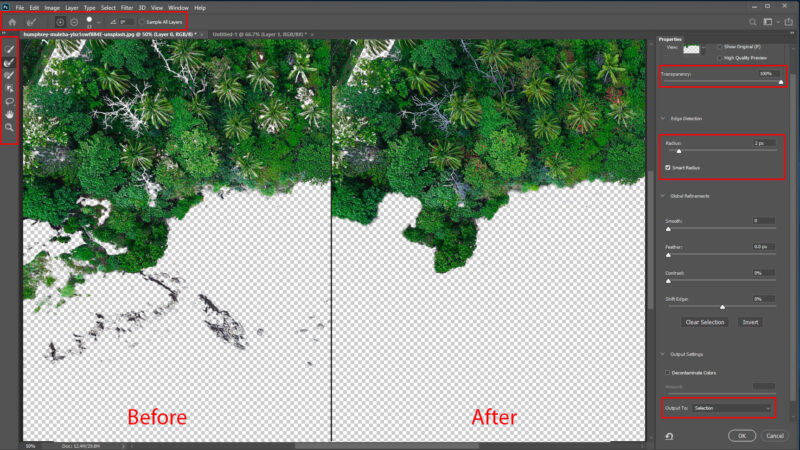Image resolution: width=800 pixels, height=450 pixels.
Task: Collapse the Properties panel with double arrows
Action: [x=792, y=33]
